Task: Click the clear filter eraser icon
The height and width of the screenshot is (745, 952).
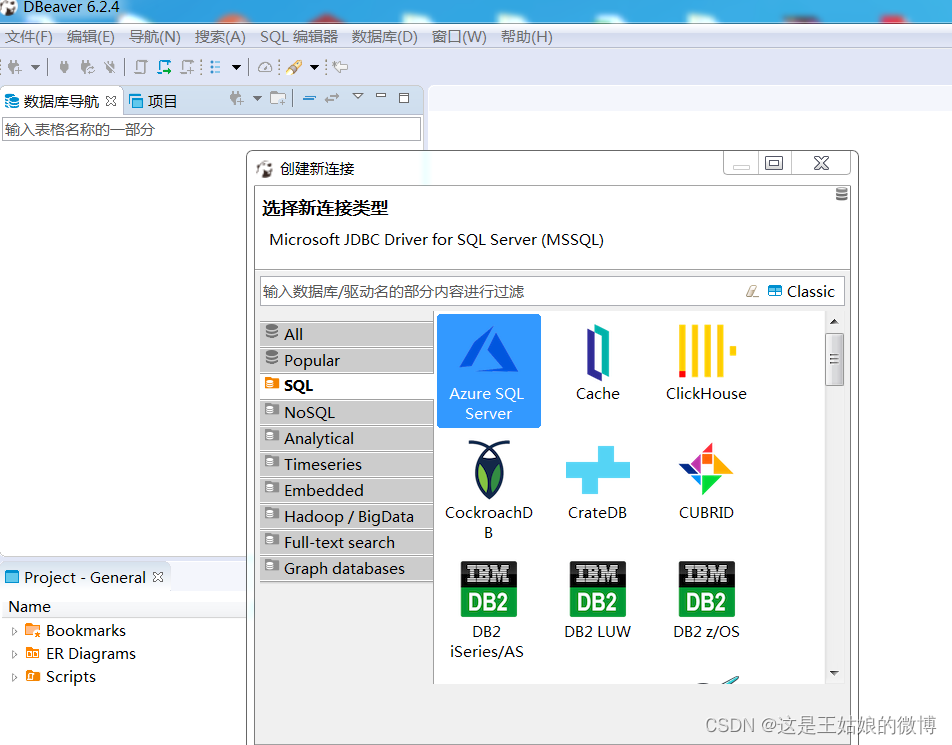Action: point(752,291)
